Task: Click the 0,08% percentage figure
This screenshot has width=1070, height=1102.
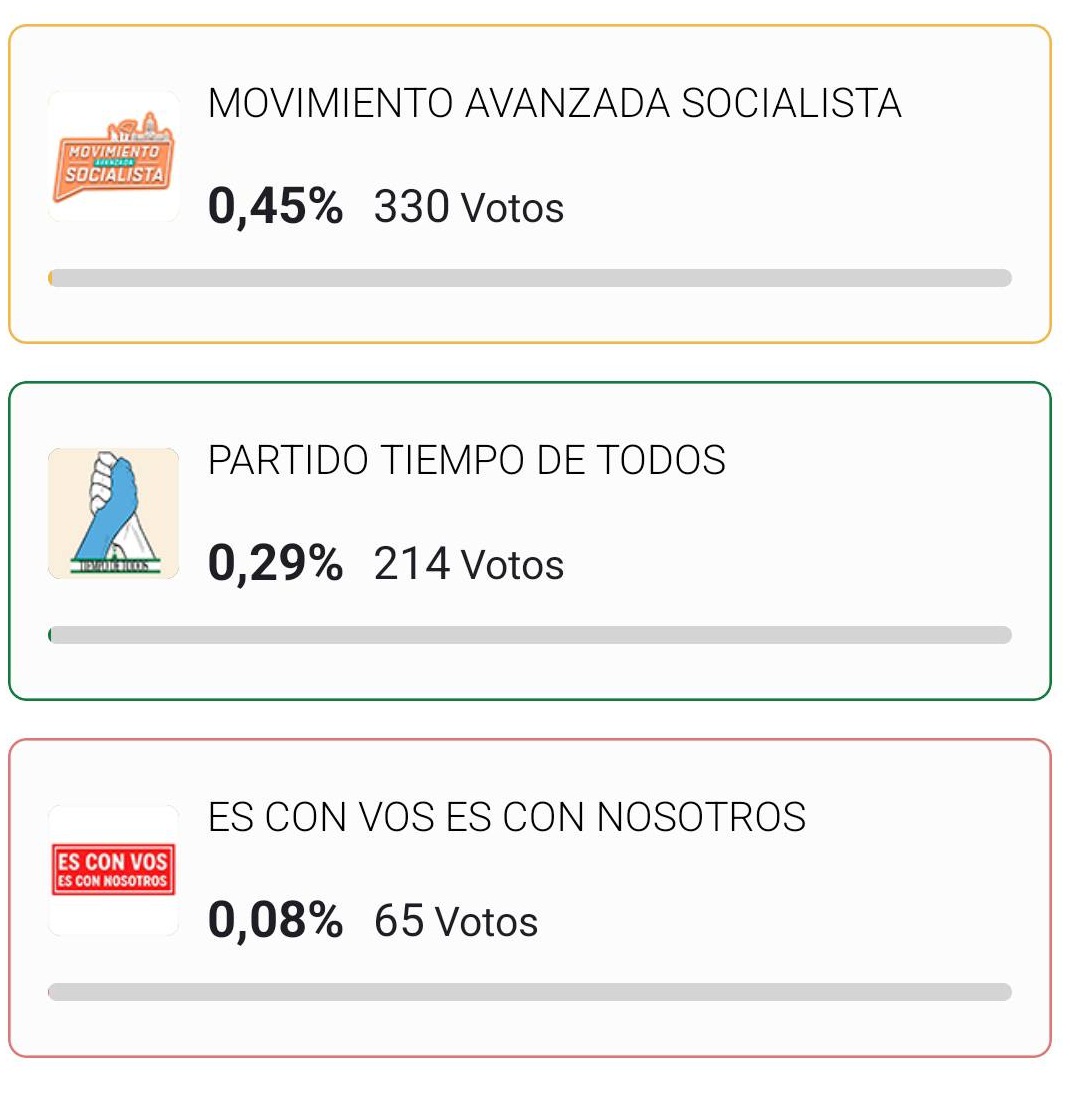Action: point(276,921)
